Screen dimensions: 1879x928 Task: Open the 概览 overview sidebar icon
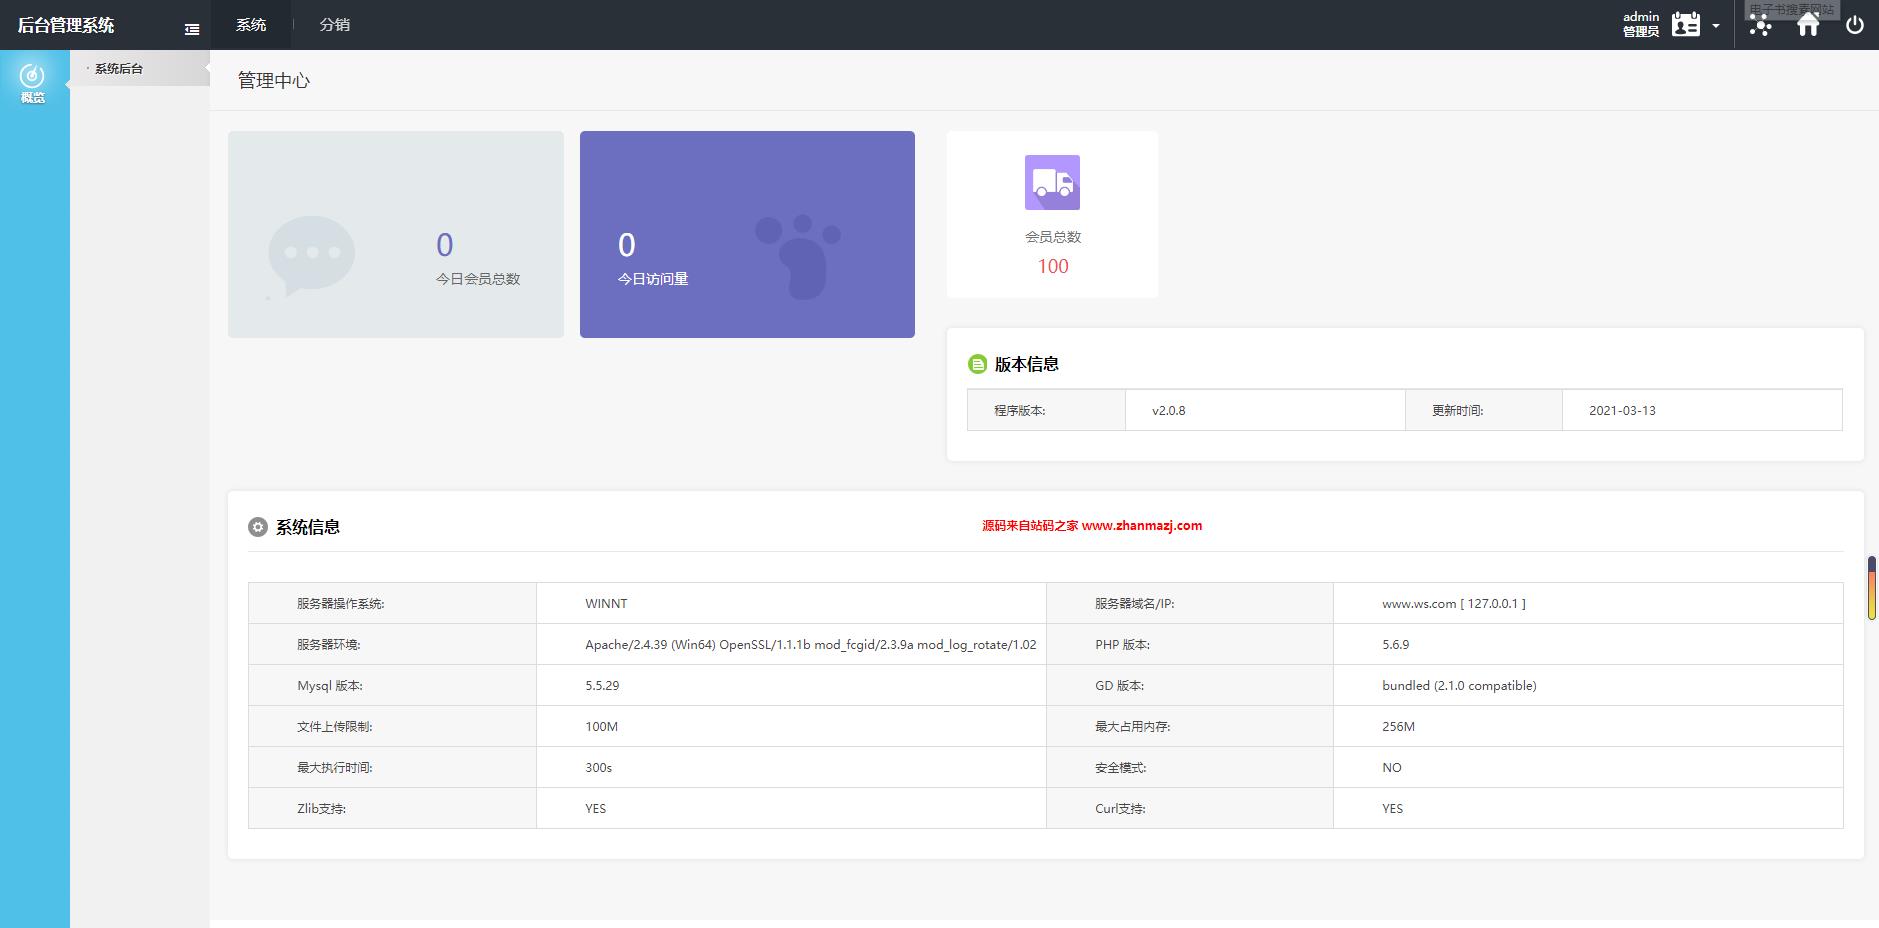click(x=33, y=83)
